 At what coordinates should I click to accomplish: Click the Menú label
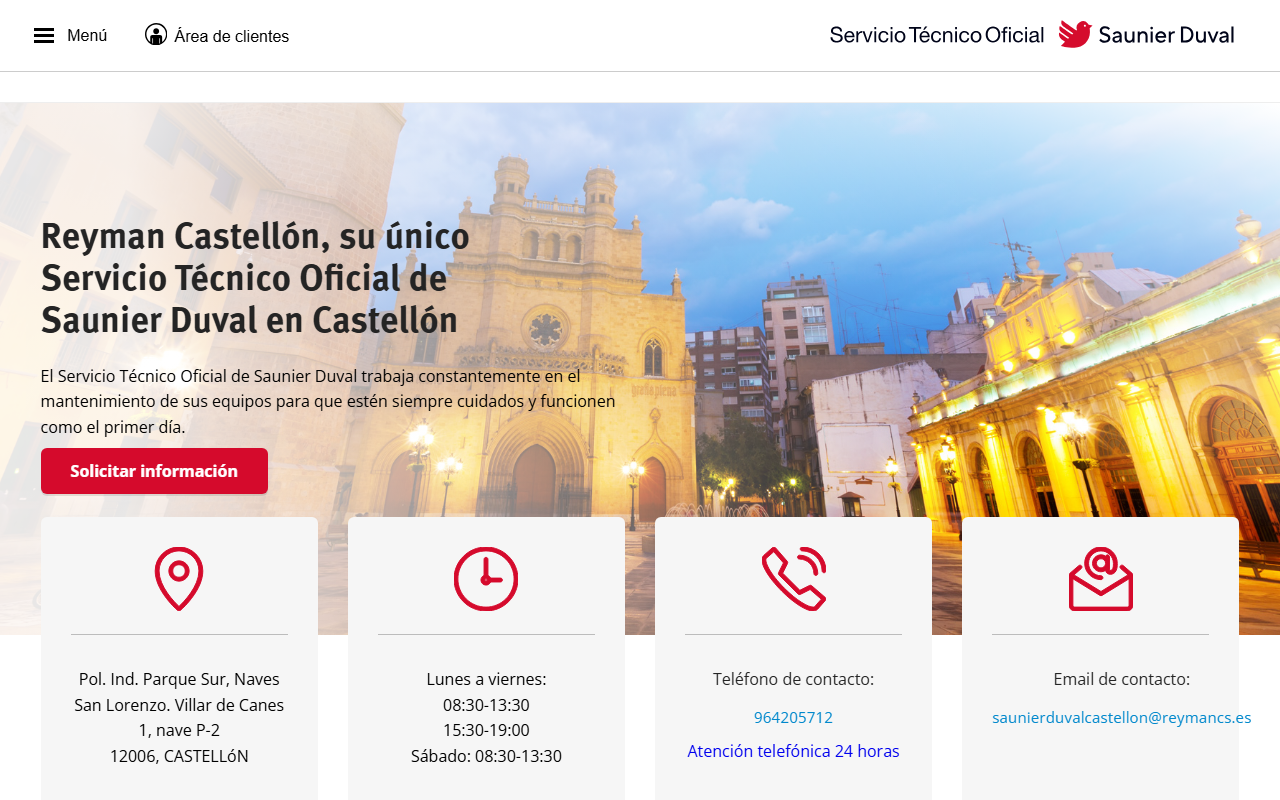tap(87, 36)
